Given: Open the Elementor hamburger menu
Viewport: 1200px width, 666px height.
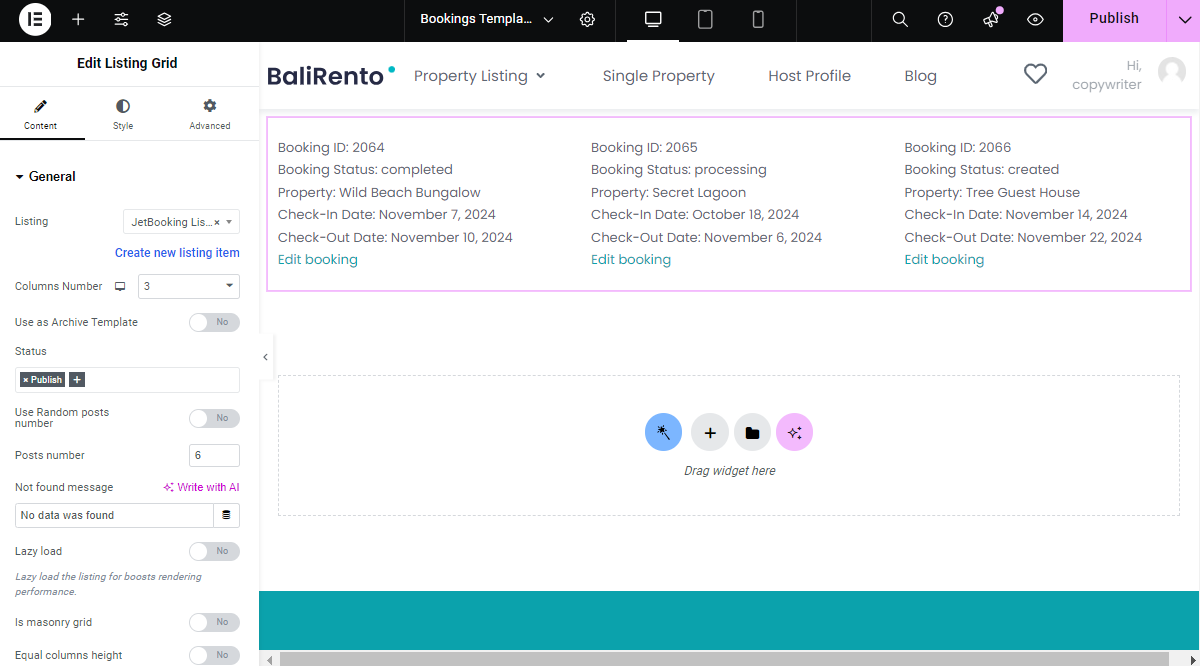Looking at the screenshot, I should [x=34, y=20].
